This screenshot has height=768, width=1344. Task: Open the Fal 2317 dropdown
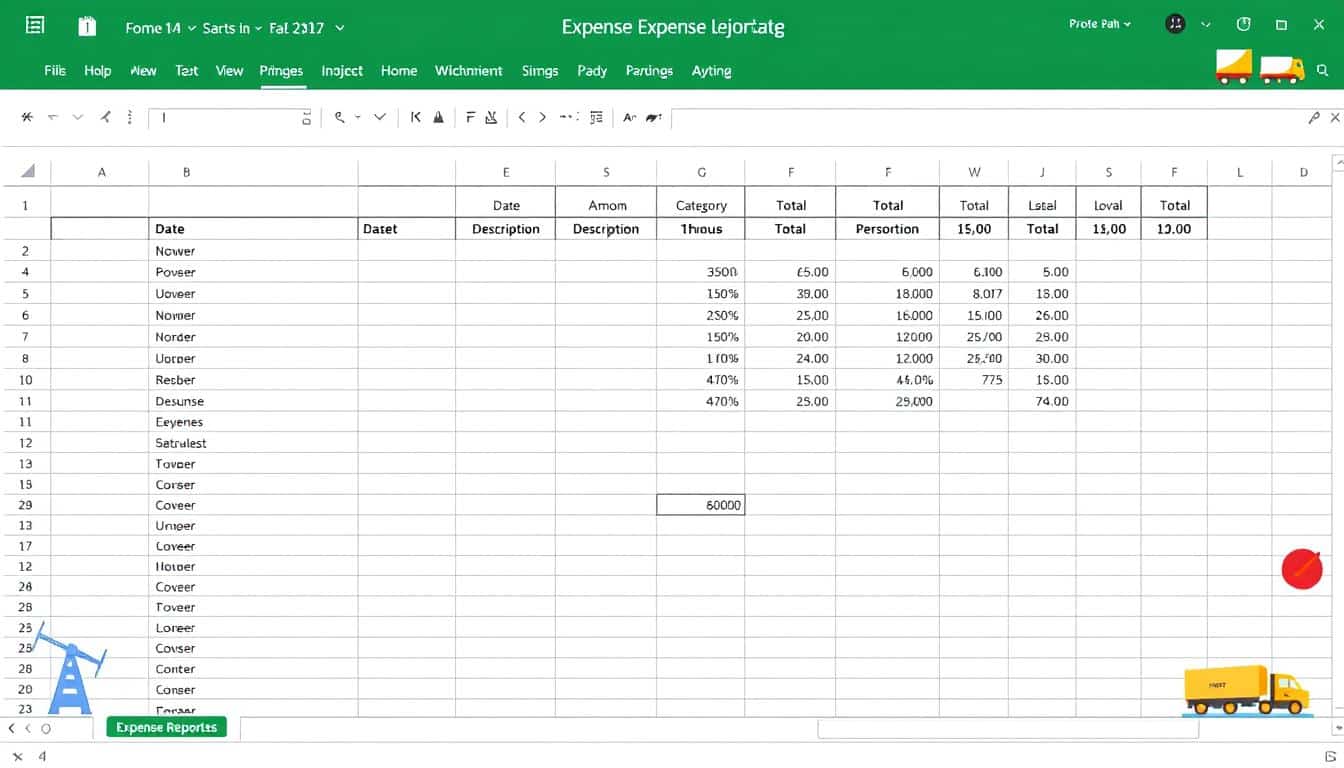tap(306, 28)
